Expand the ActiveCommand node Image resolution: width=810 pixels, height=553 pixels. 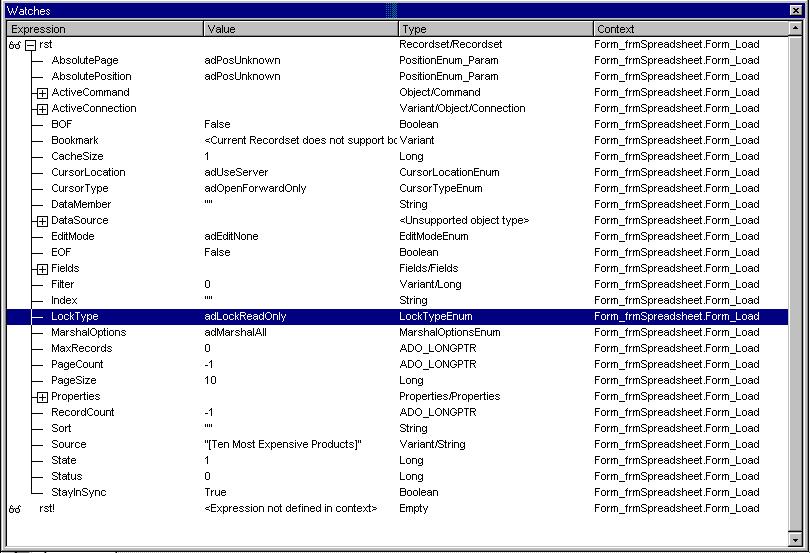42,93
